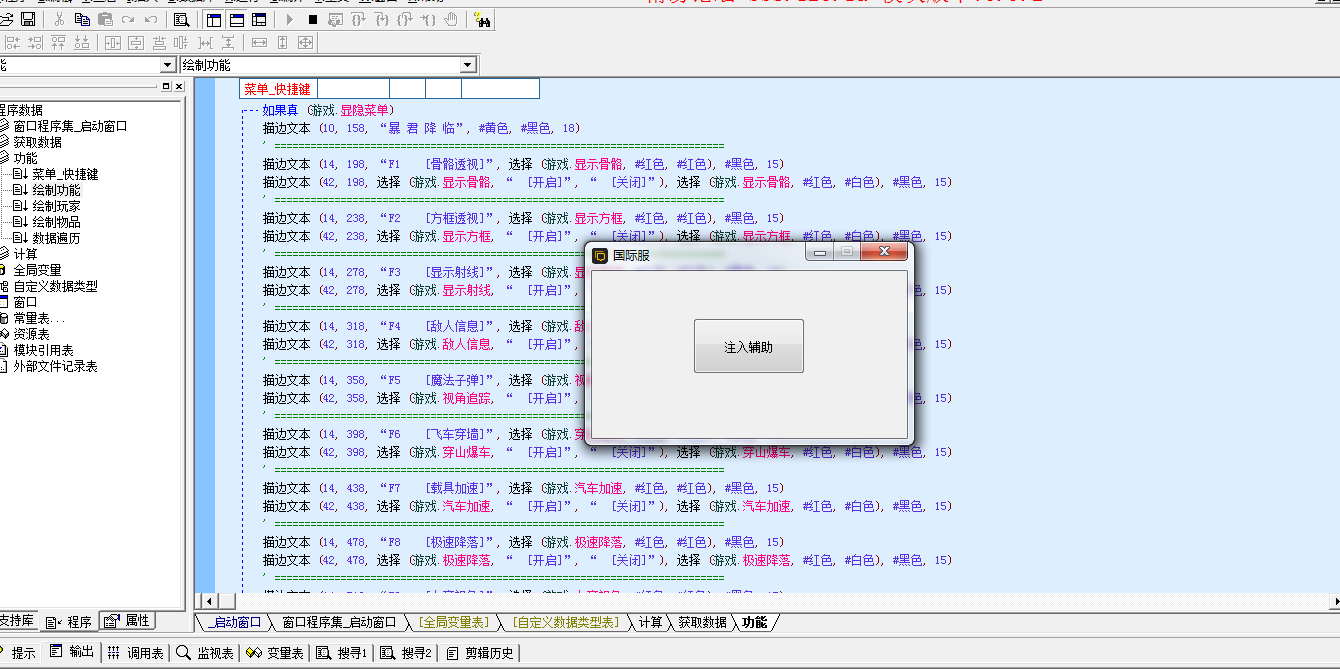Click the Save disk icon in the toolbar
Image resolution: width=1340 pixels, height=669 pixels.
(x=28, y=19)
